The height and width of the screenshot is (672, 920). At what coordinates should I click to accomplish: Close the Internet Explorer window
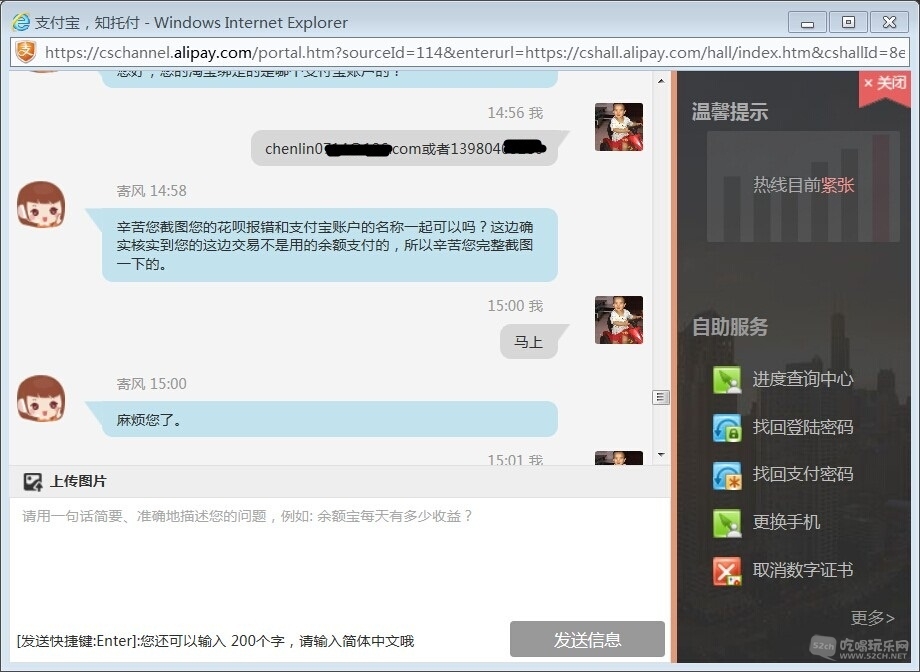(889, 23)
